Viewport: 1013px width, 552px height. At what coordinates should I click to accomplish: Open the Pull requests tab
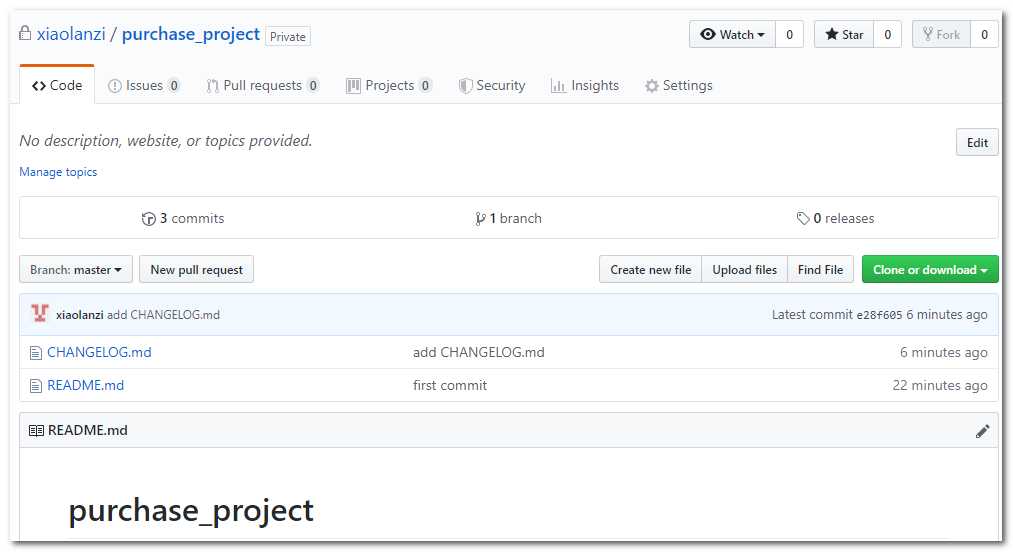click(262, 85)
